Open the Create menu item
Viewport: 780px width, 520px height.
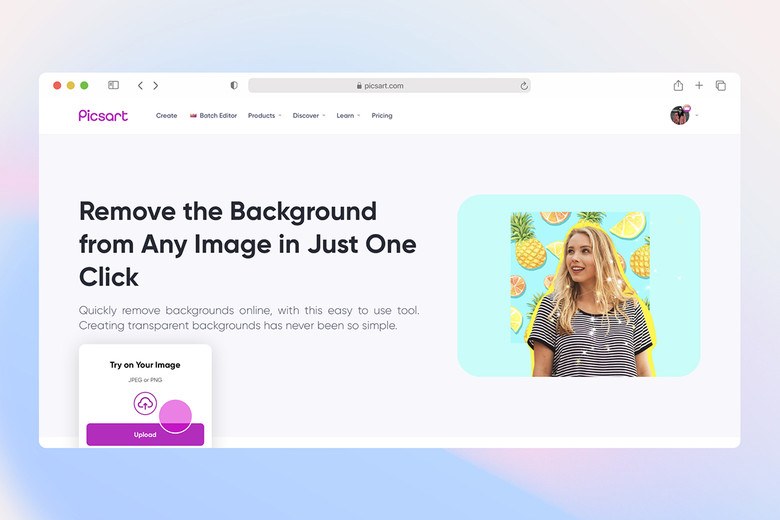click(x=166, y=116)
